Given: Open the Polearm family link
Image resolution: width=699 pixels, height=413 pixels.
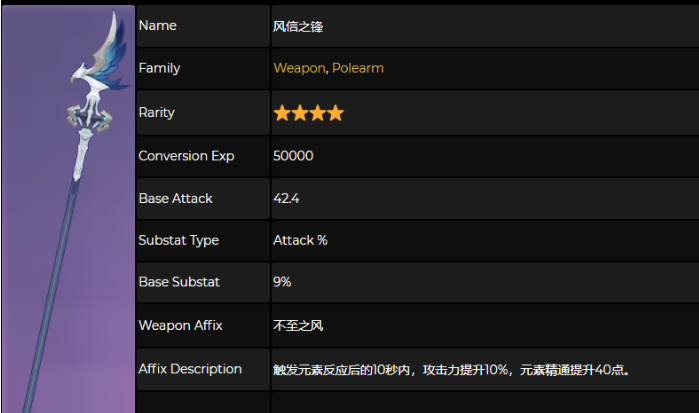Looking at the screenshot, I should click(x=358, y=68).
